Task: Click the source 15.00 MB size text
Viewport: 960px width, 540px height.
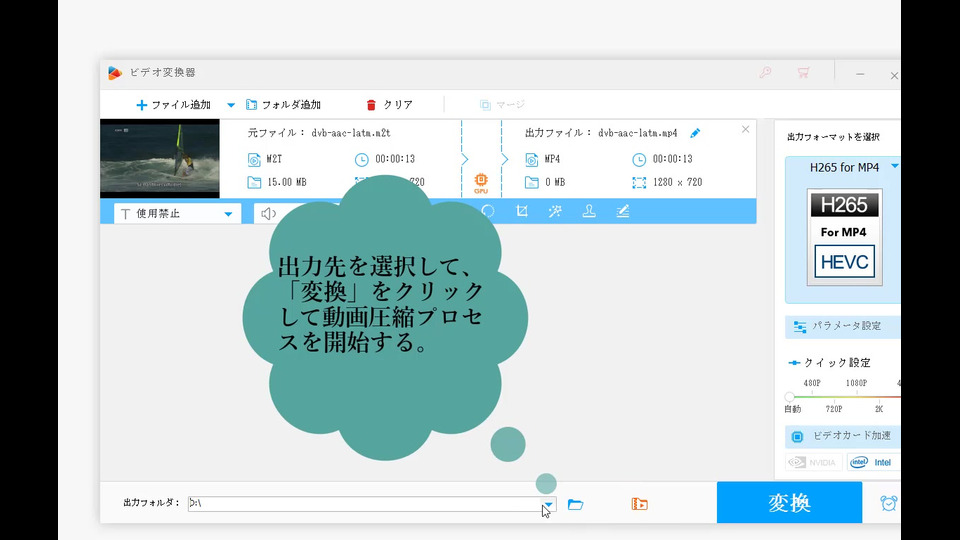Action: [x=287, y=182]
